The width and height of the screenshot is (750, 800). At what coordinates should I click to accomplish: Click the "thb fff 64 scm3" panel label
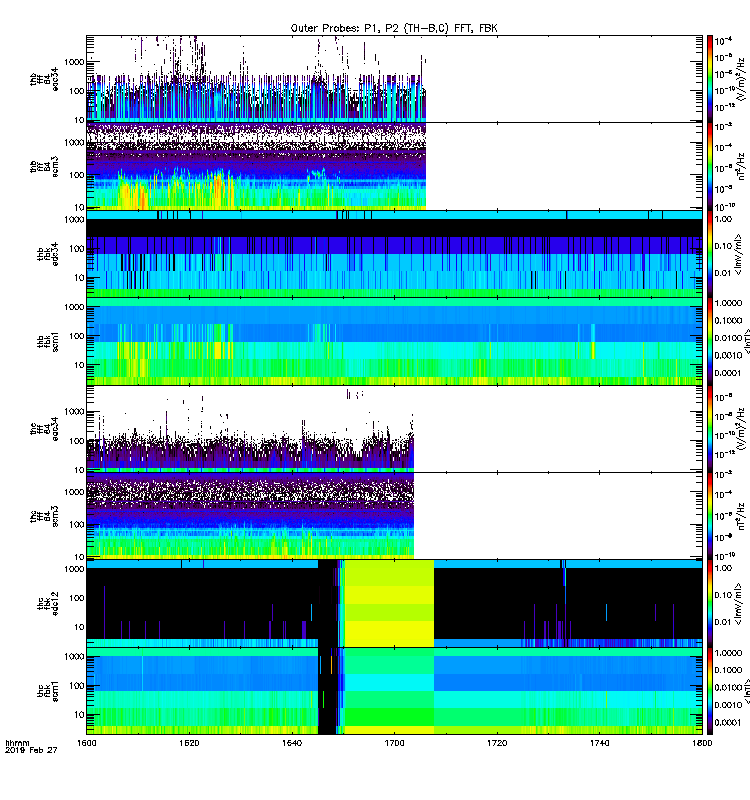[x=44, y=166]
